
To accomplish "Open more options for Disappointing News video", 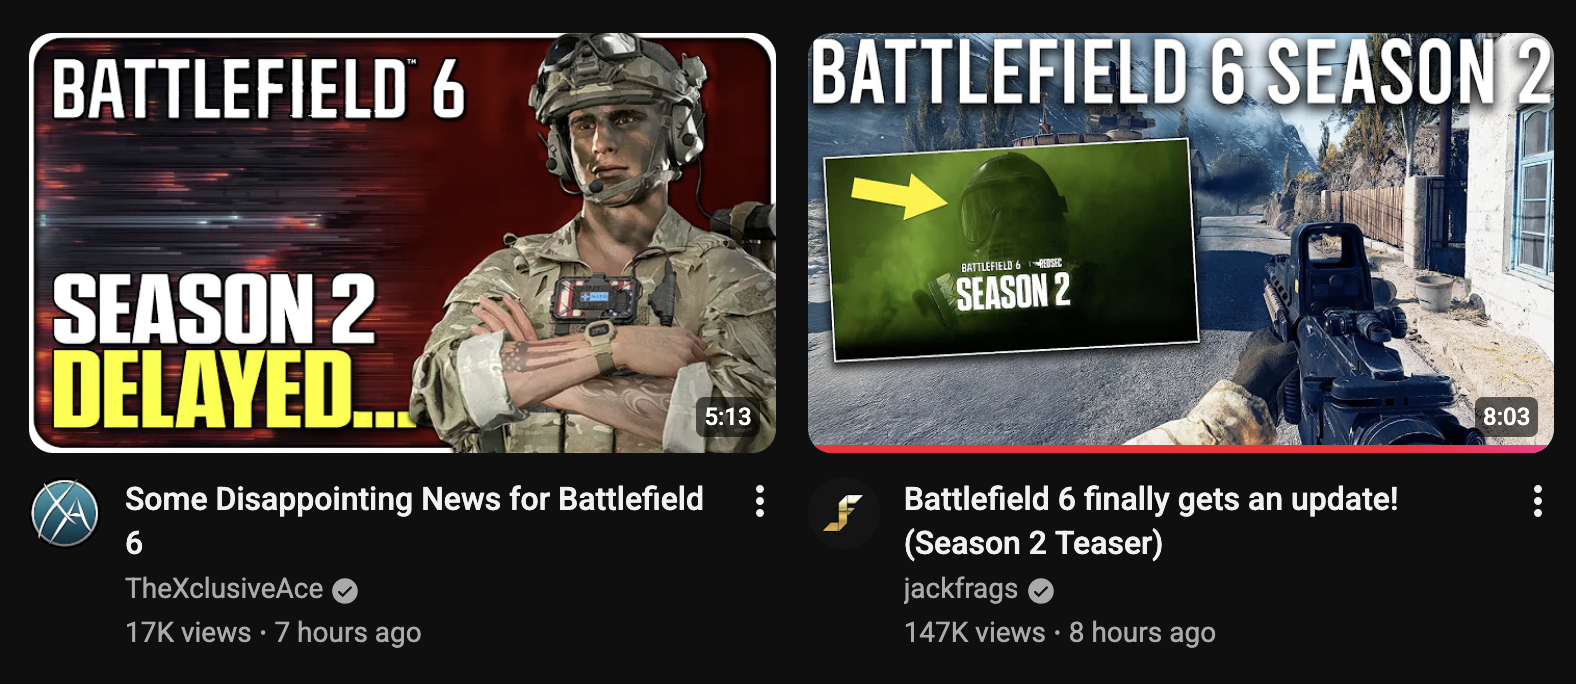I will click(x=760, y=501).
